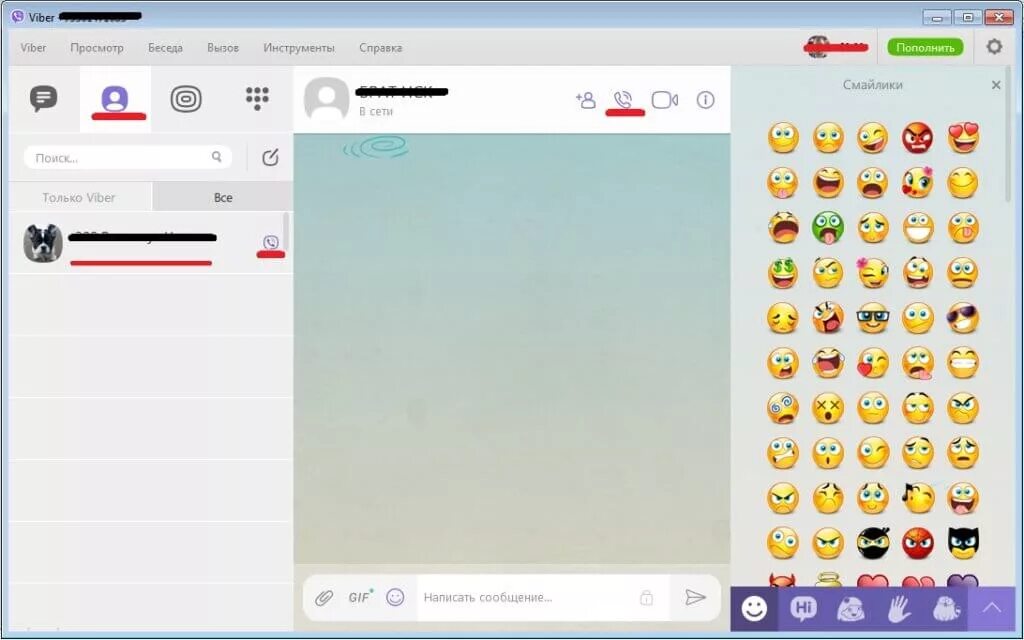Open the Viber menu
This screenshot has height=640, width=1024.
[x=33, y=48]
